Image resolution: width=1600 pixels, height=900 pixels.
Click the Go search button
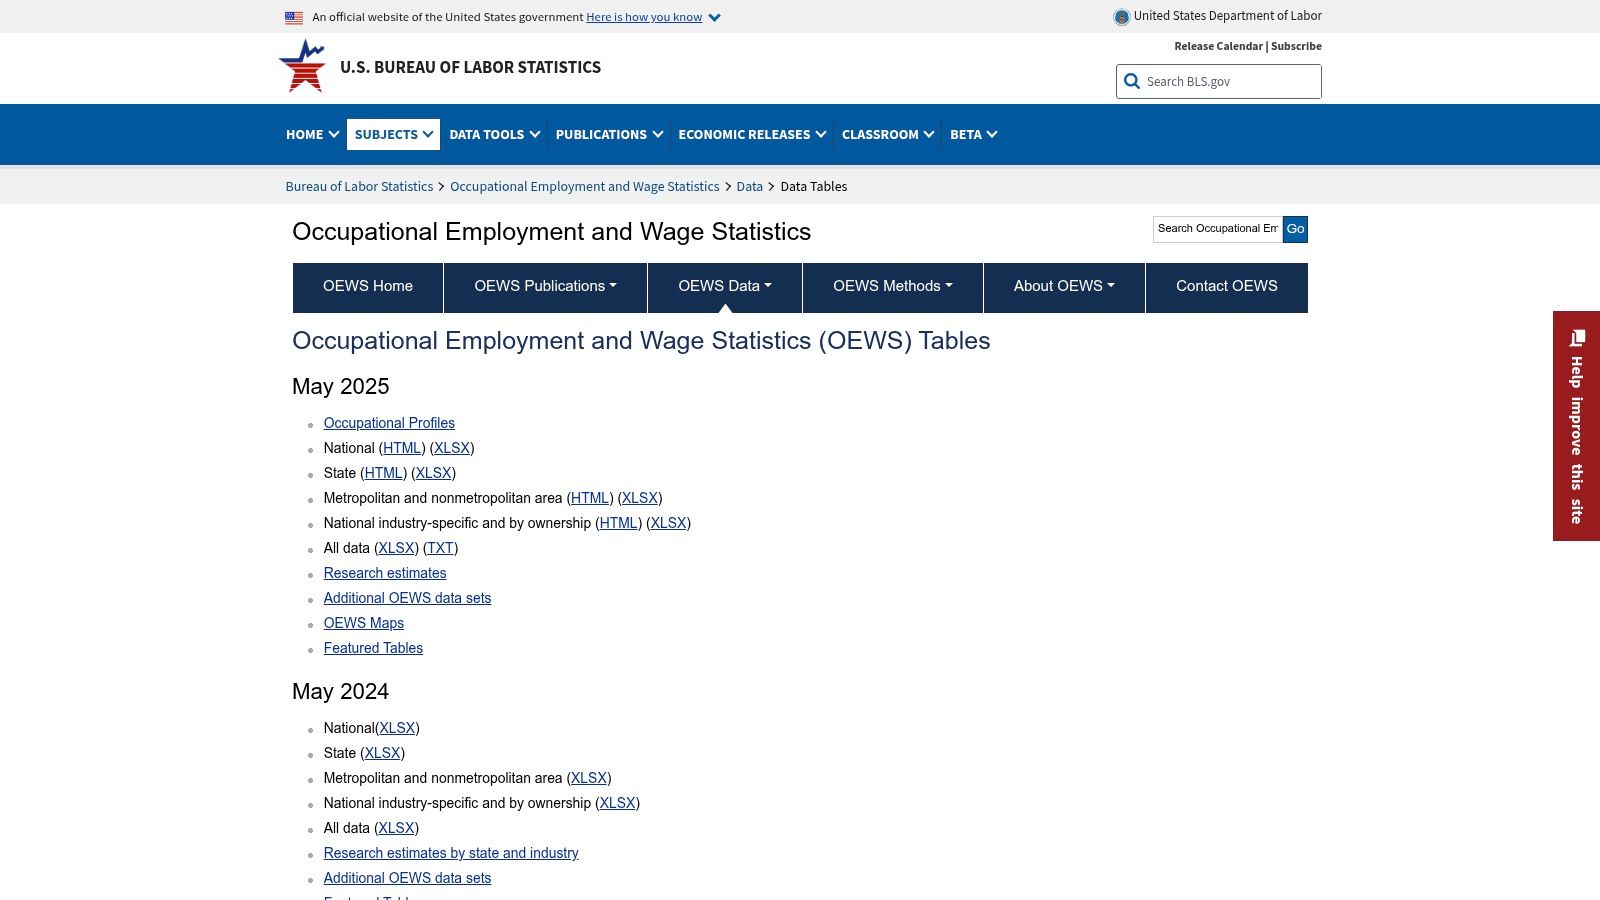pos(1295,229)
